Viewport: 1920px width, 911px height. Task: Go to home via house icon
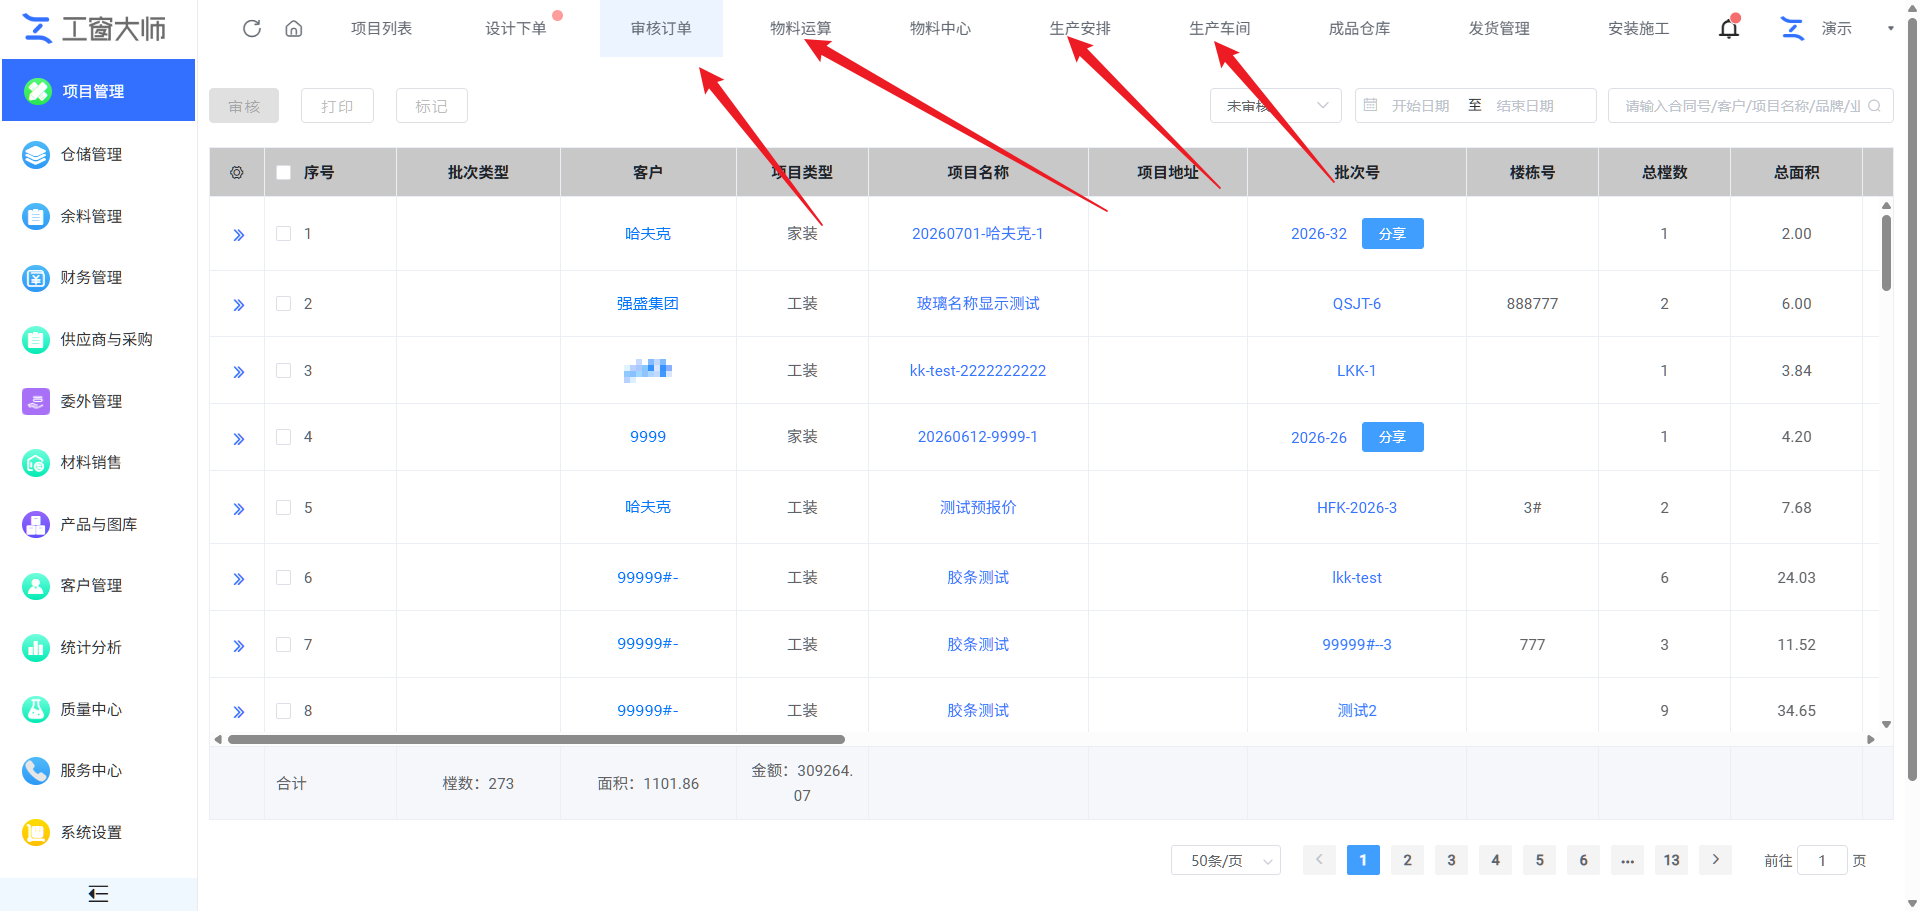tap(294, 28)
